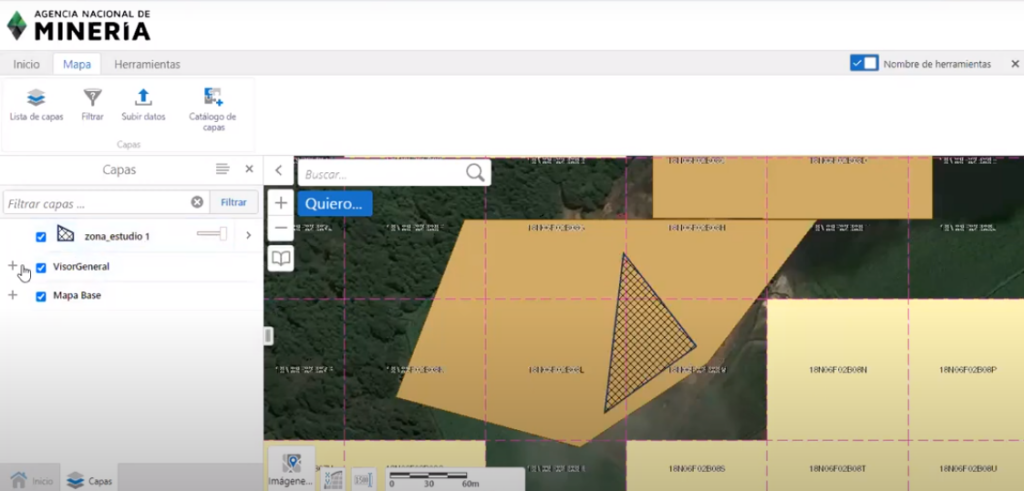Click the Filtrar capas input field

point(97,203)
